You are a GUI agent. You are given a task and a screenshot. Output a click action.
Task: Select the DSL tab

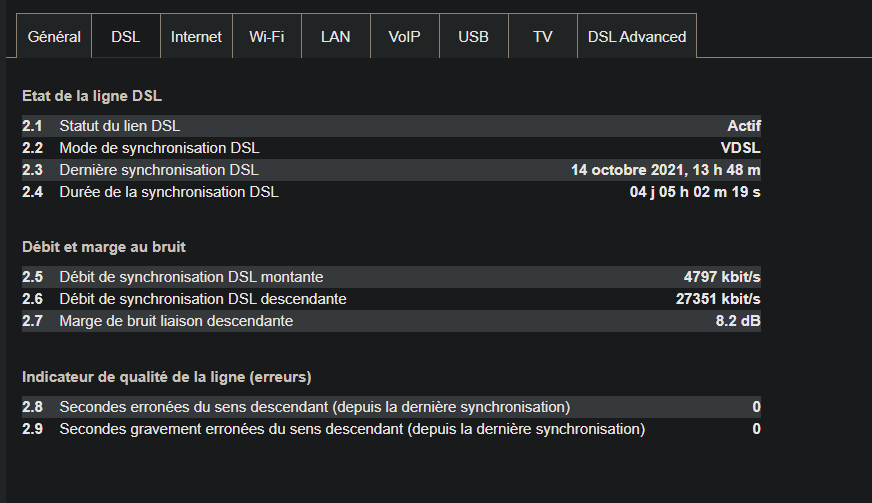point(126,37)
